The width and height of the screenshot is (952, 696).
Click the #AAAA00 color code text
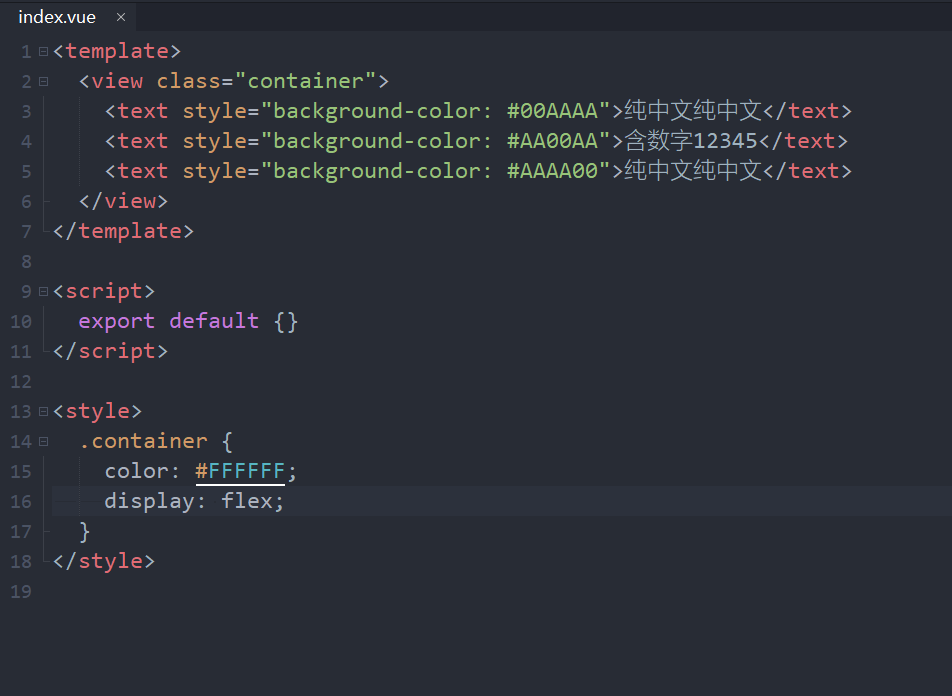click(552, 171)
